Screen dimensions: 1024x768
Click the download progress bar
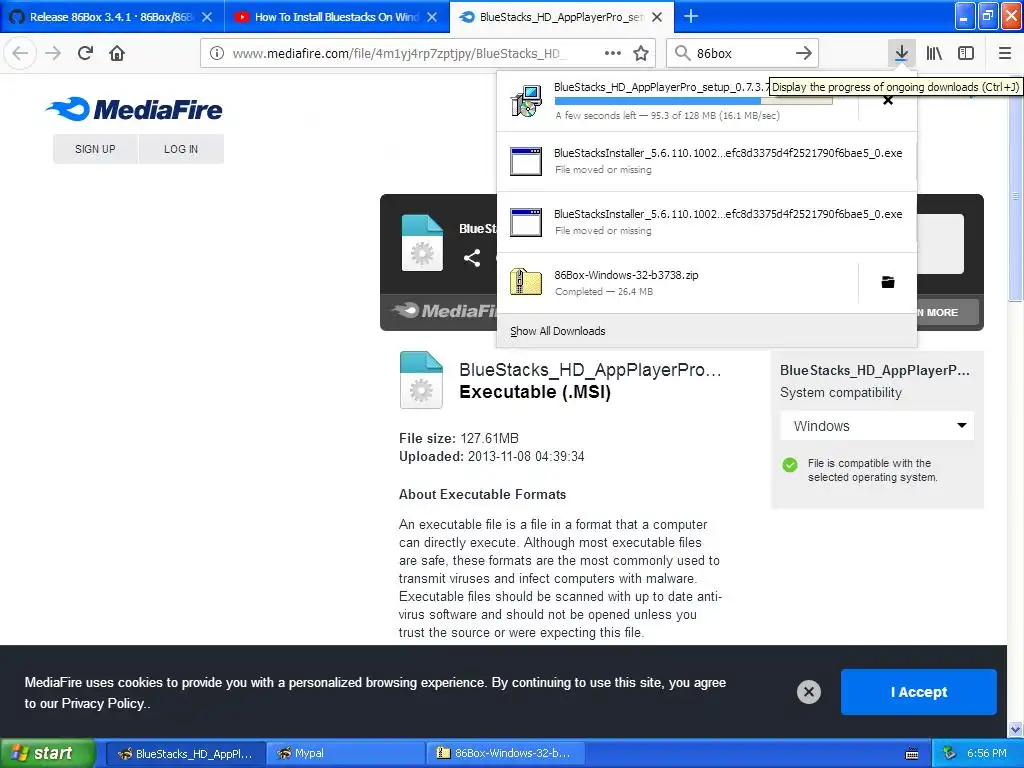coord(694,101)
